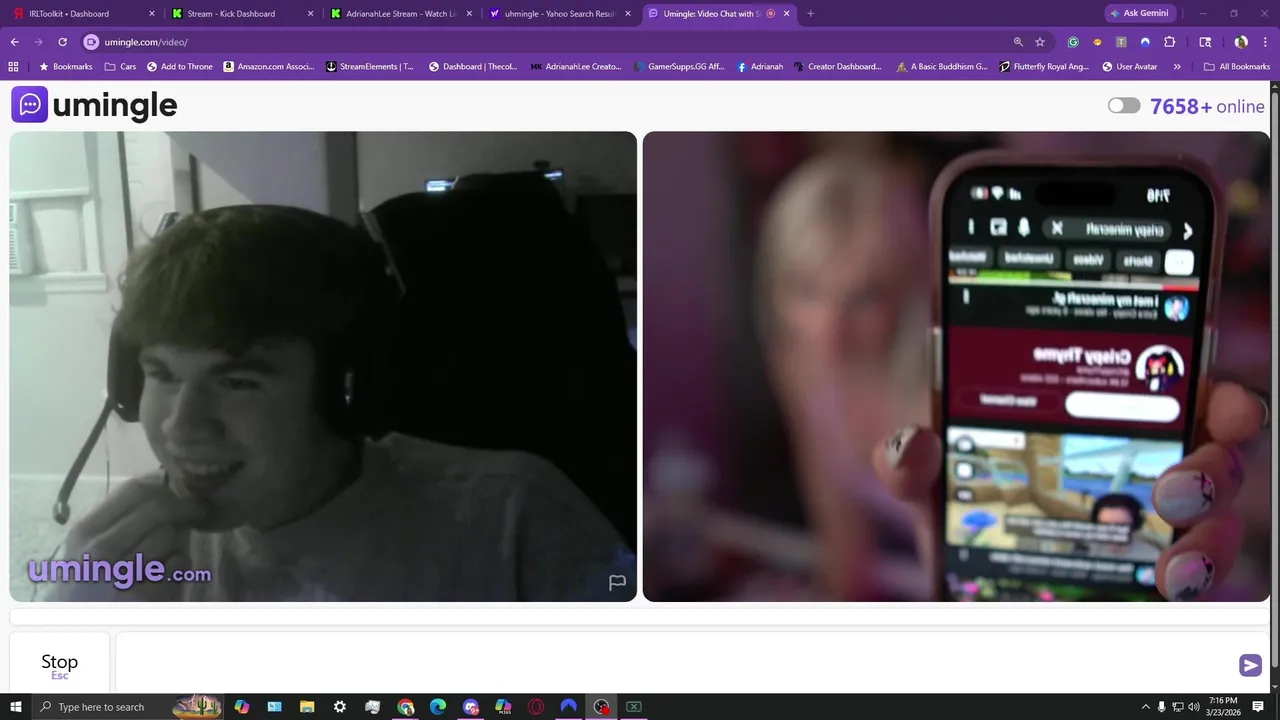Open the Chrome three-dot menu
Viewport: 1280px width, 720px height.
pos(1264,42)
